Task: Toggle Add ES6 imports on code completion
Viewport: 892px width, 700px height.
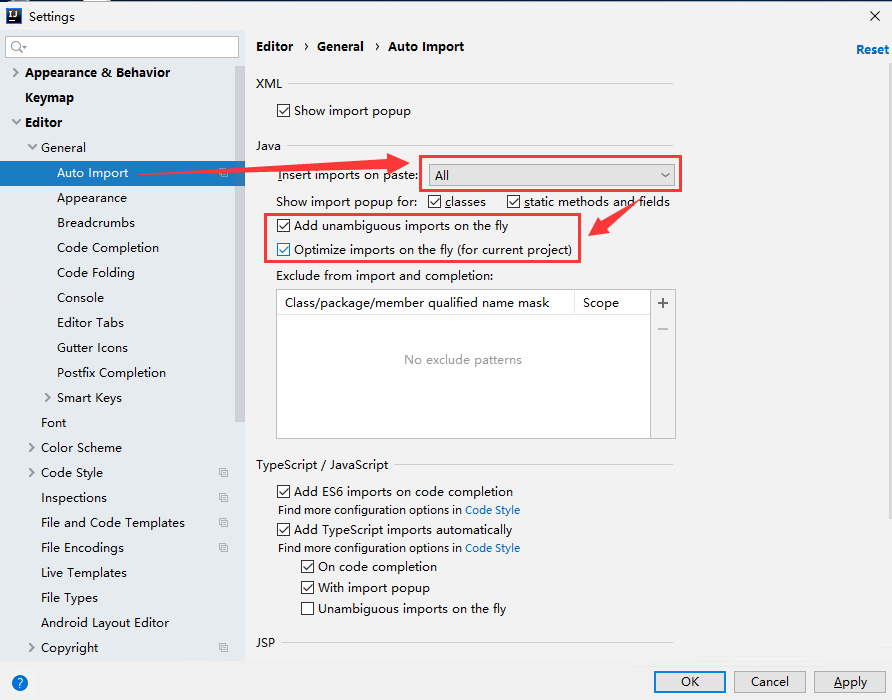Action: [x=283, y=491]
